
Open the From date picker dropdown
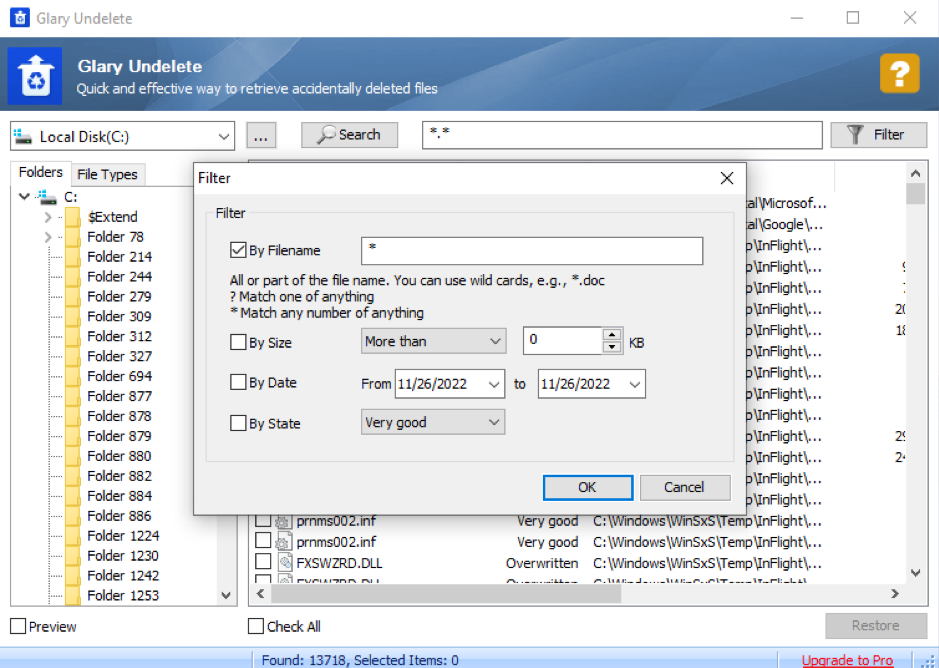pyautogui.click(x=494, y=384)
